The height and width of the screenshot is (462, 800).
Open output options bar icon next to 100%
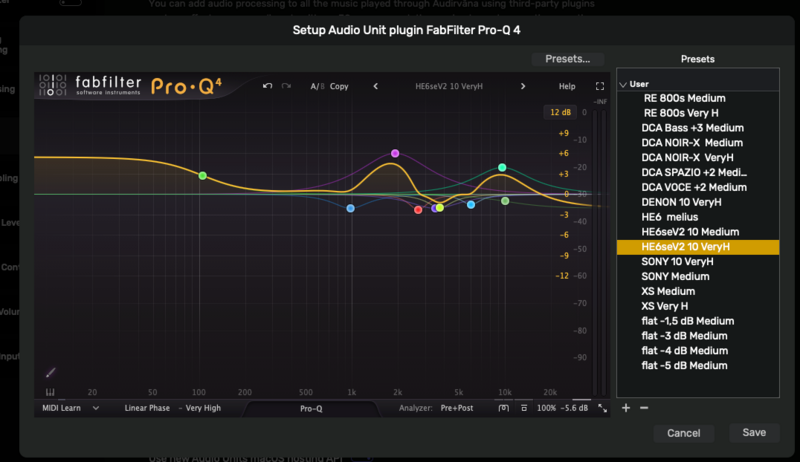click(524, 408)
